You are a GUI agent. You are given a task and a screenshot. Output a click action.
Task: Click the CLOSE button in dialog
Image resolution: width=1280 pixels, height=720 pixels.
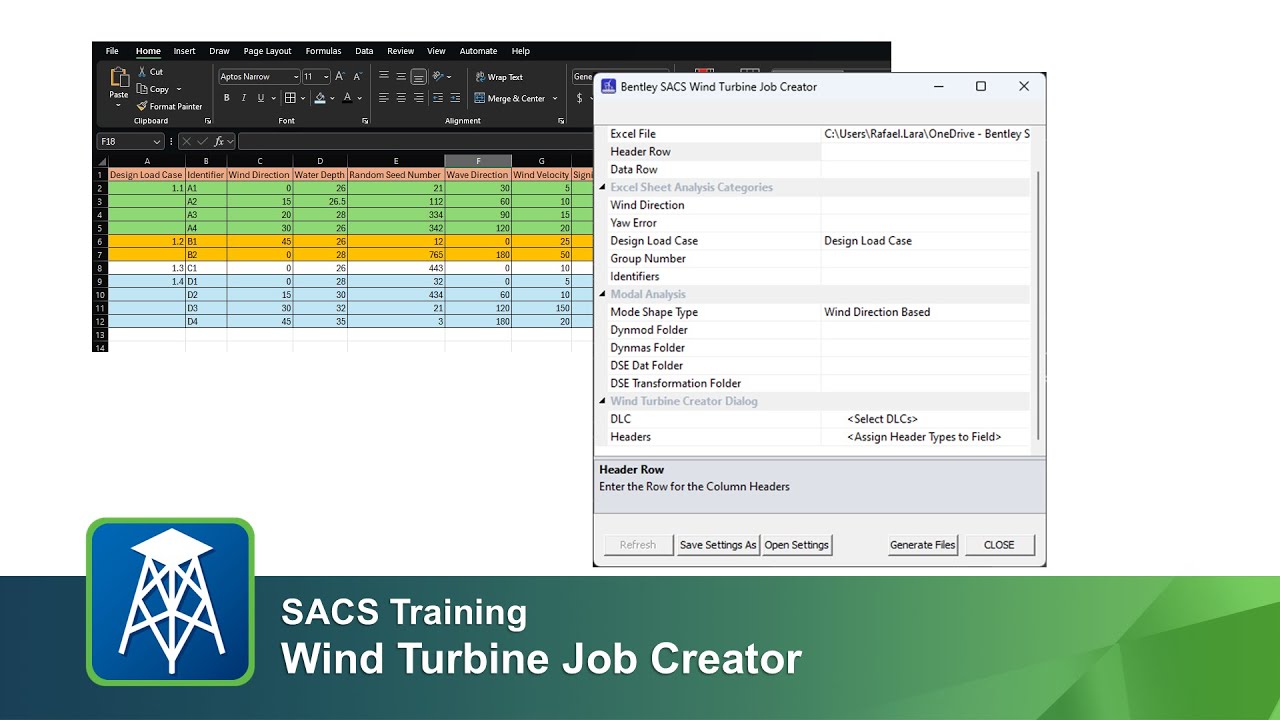tap(999, 545)
